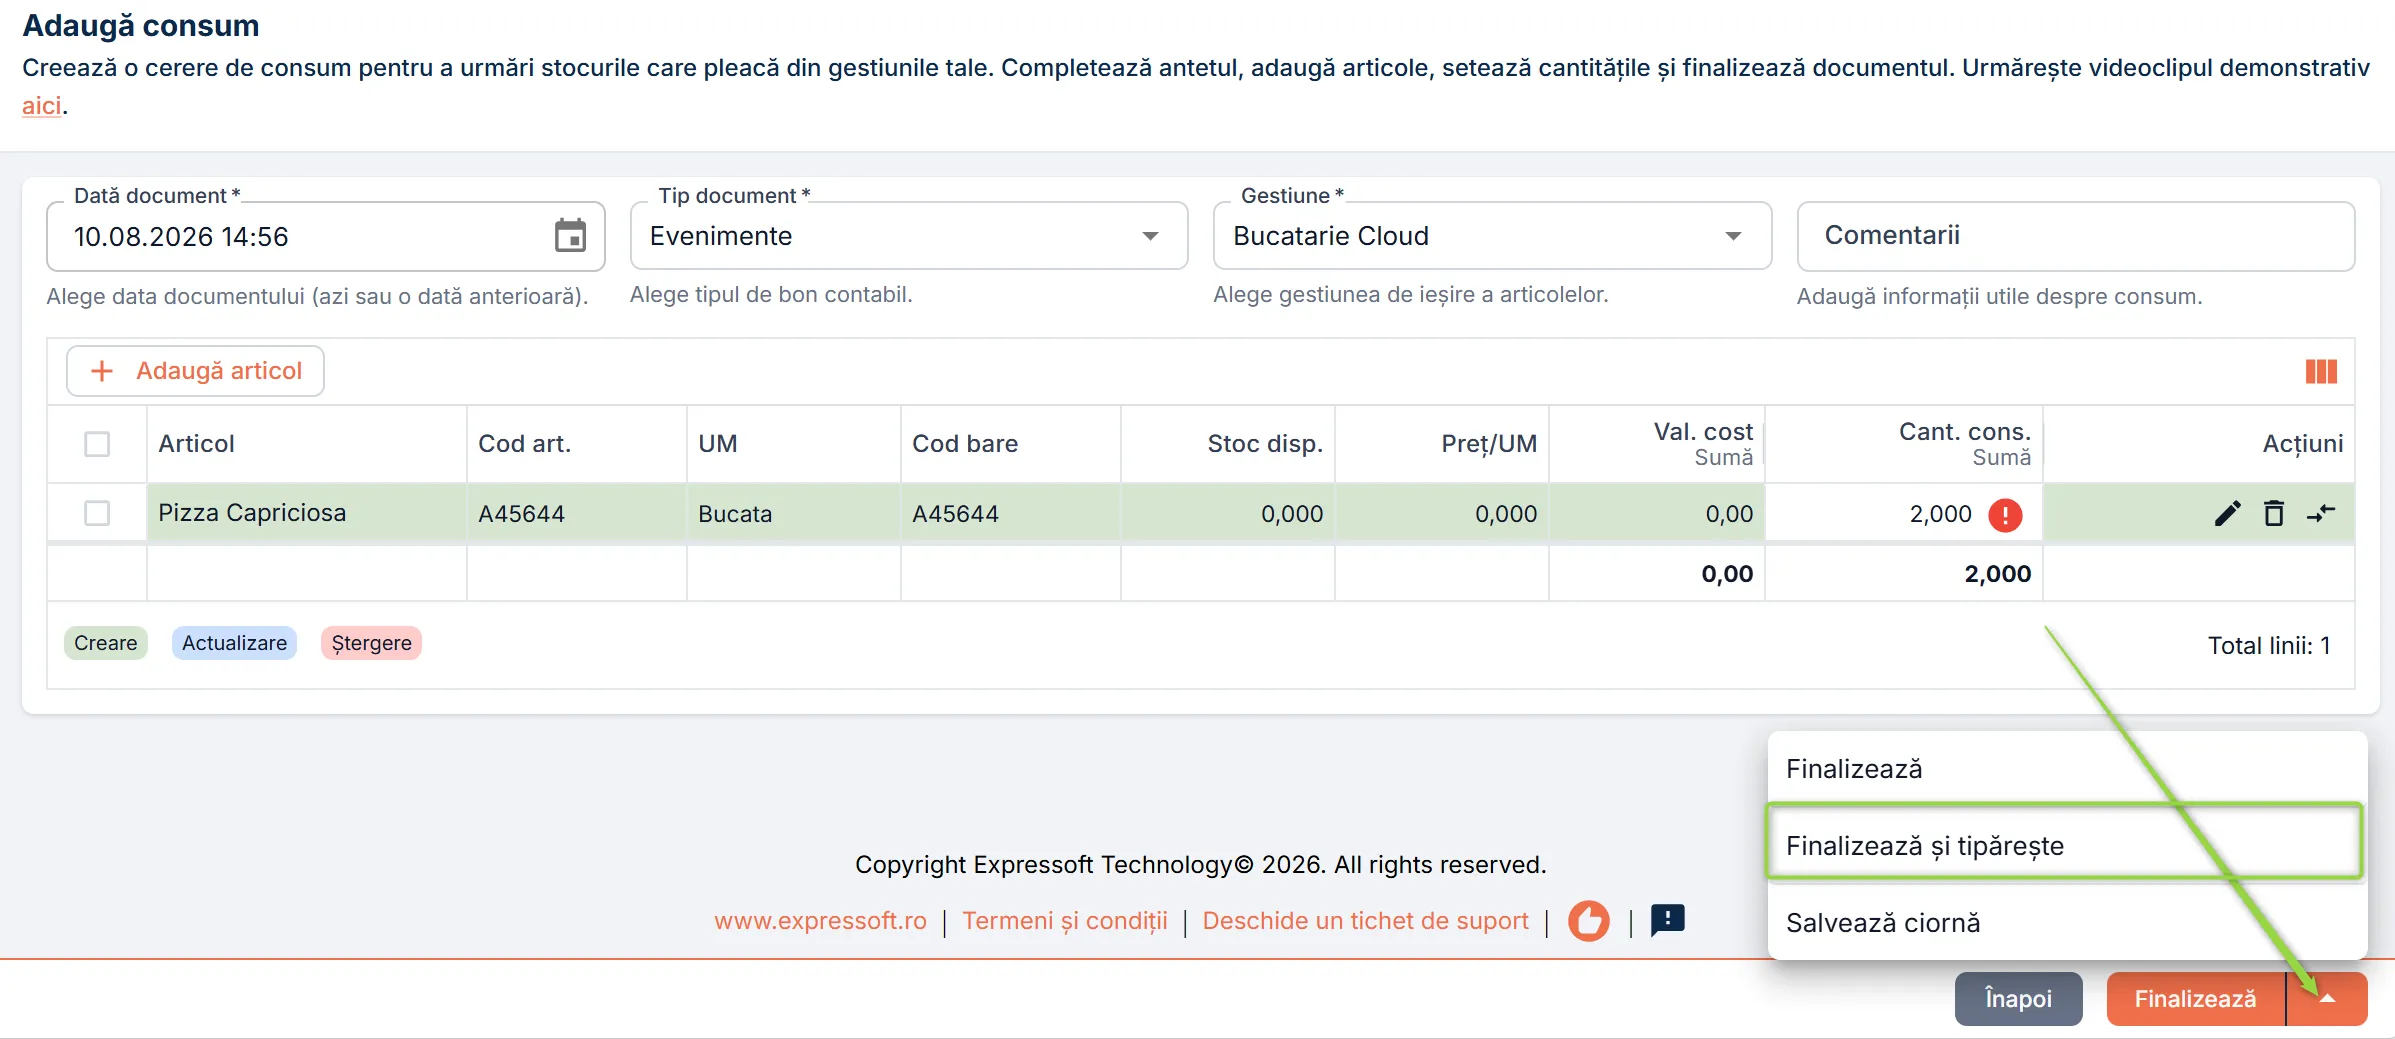Click the red warning icon next to 2,000
2395x1039 pixels.
tap(2005, 515)
